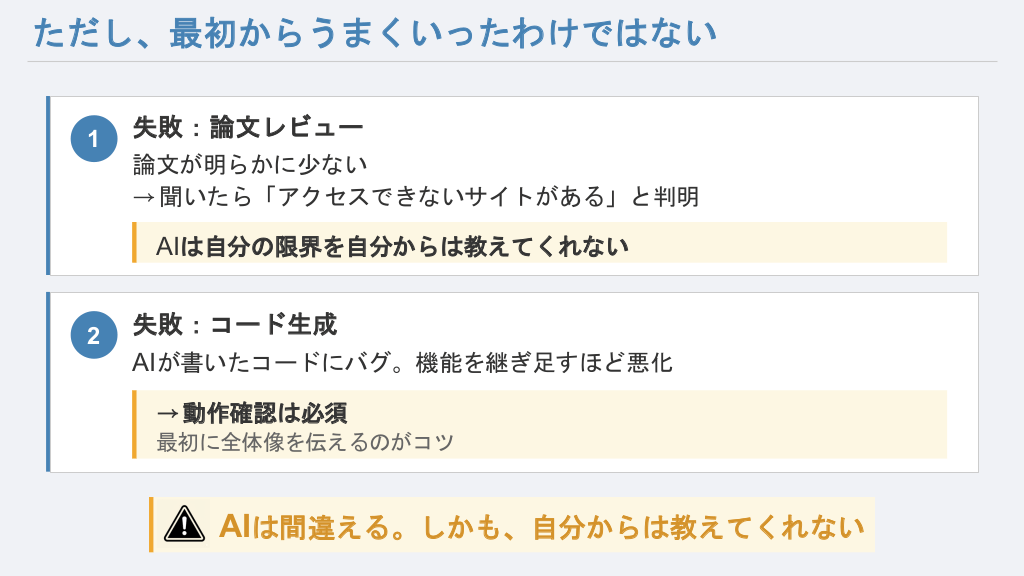The height and width of the screenshot is (576, 1024).
Task: Click the gray note 最初に全体像を伝えるのがコツ
Action: click(x=305, y=441)
